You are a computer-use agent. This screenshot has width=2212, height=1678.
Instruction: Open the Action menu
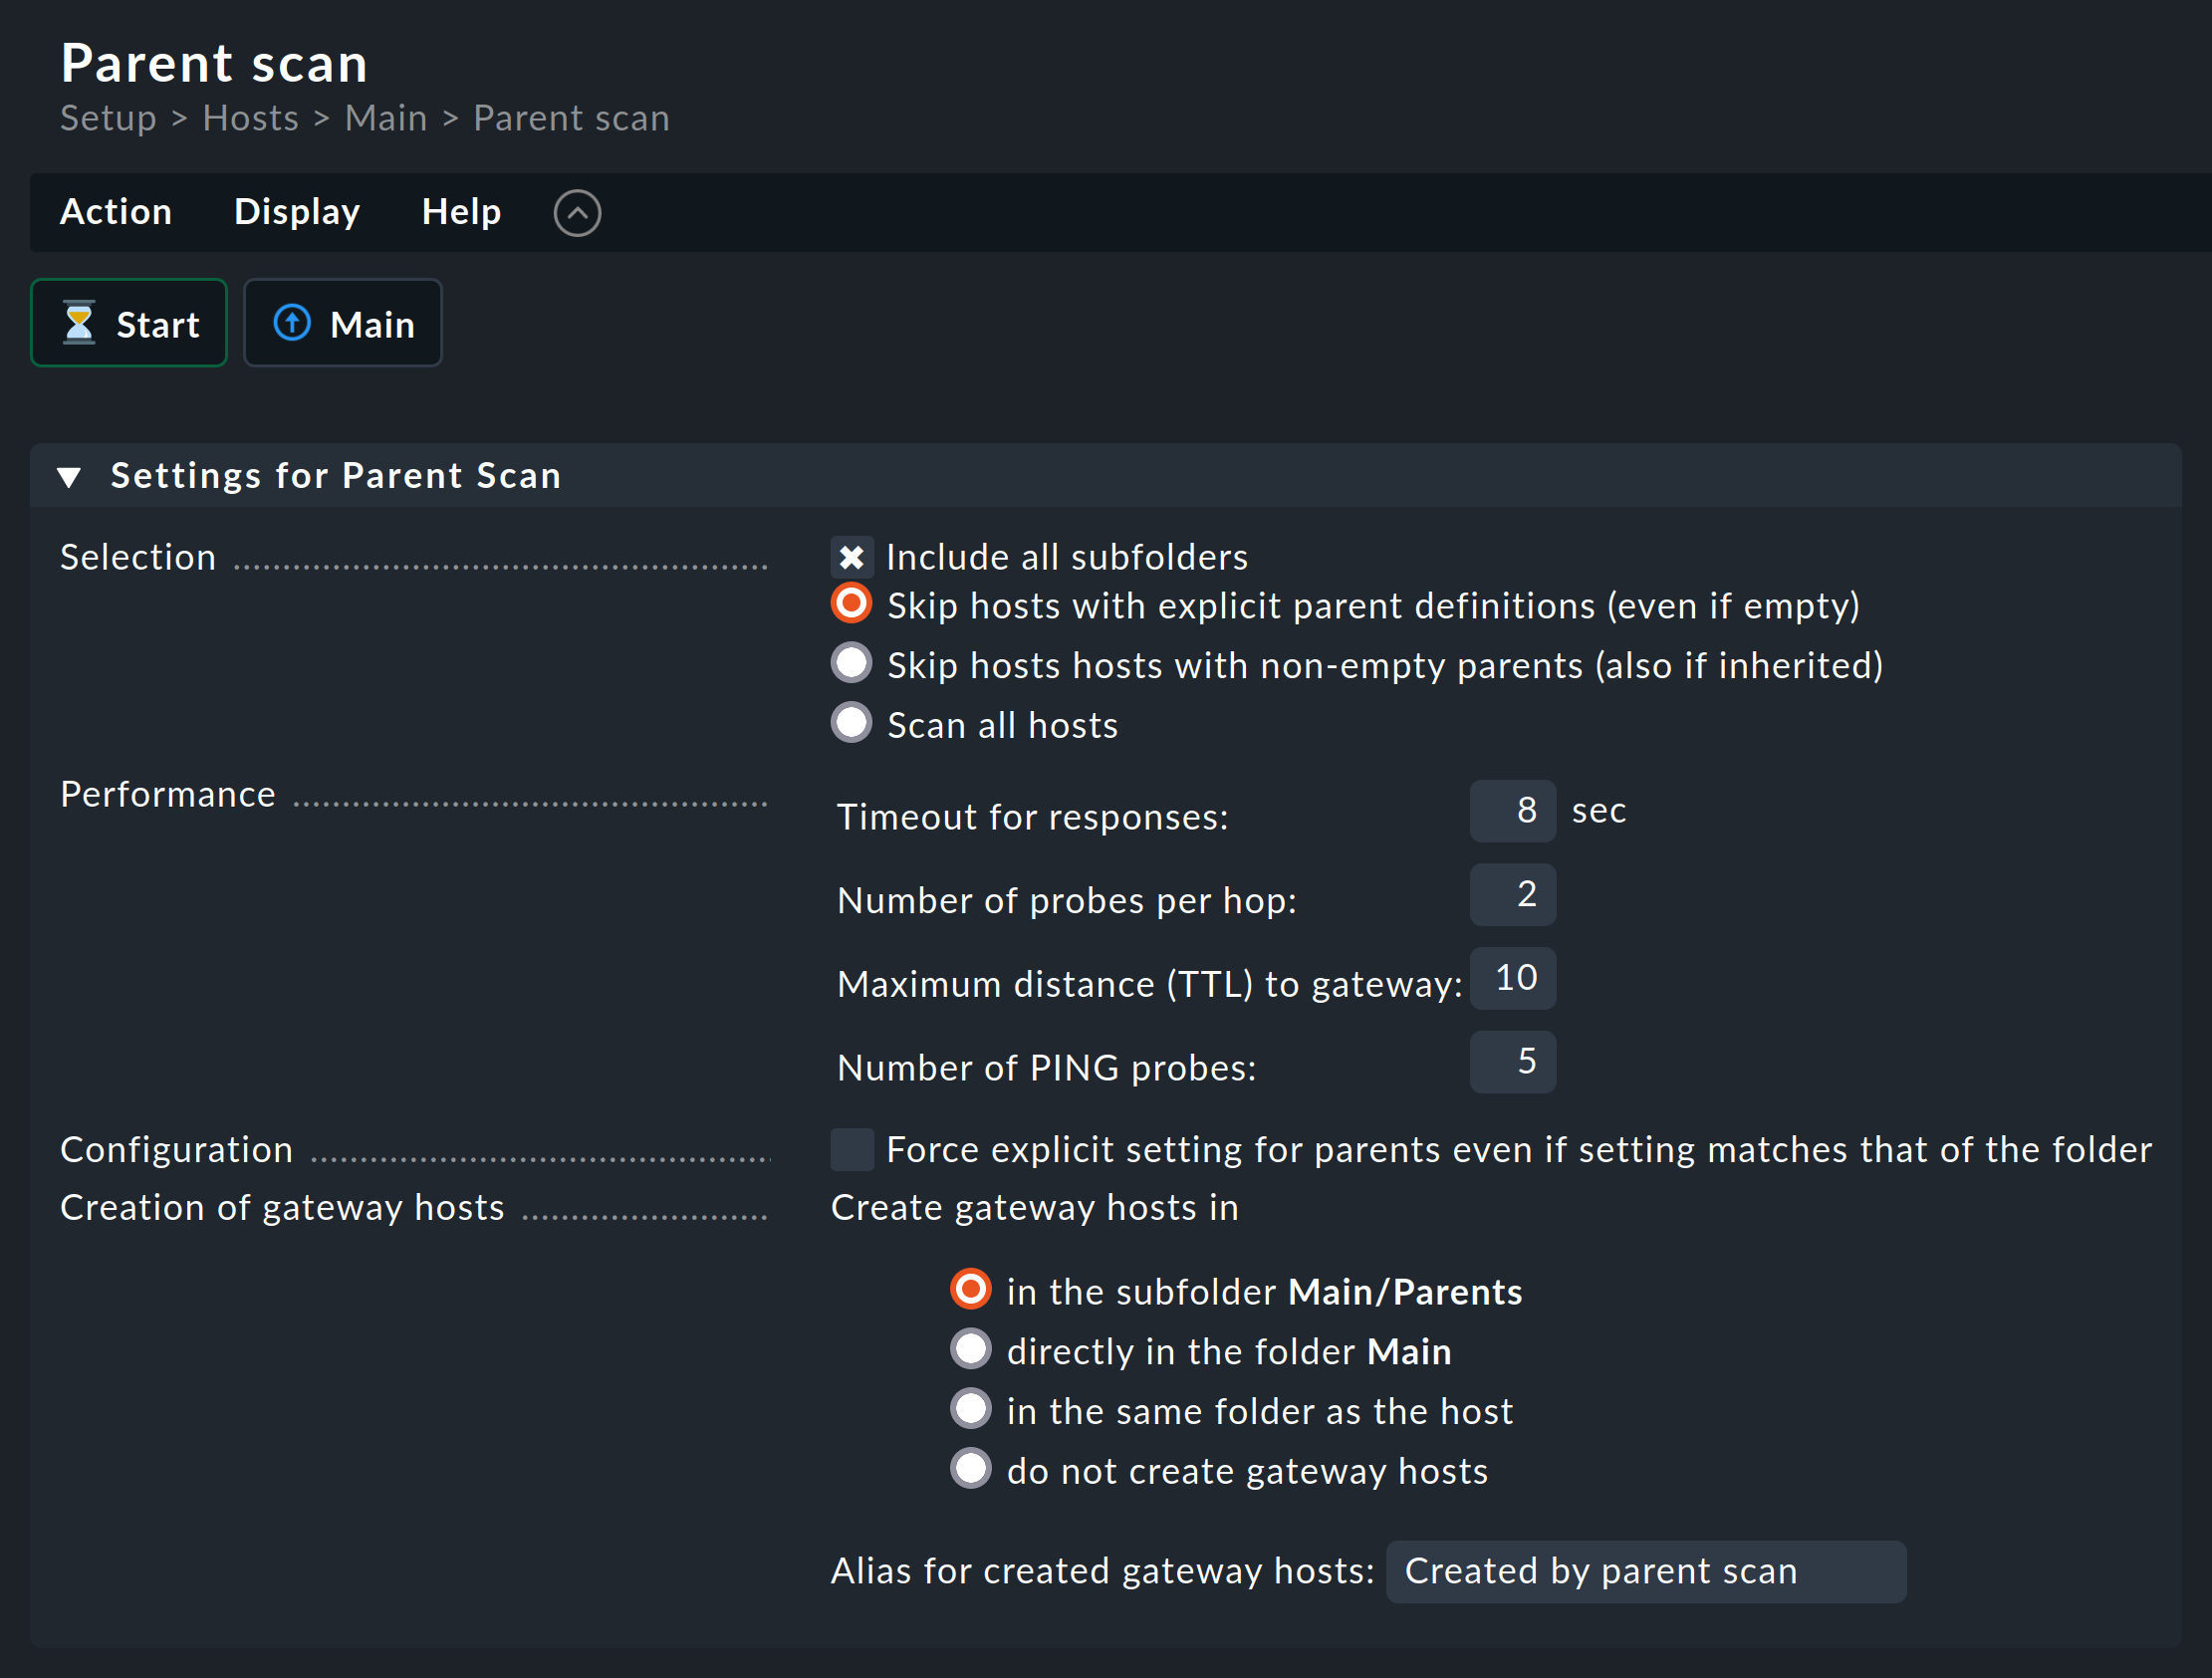pos(116,212)
